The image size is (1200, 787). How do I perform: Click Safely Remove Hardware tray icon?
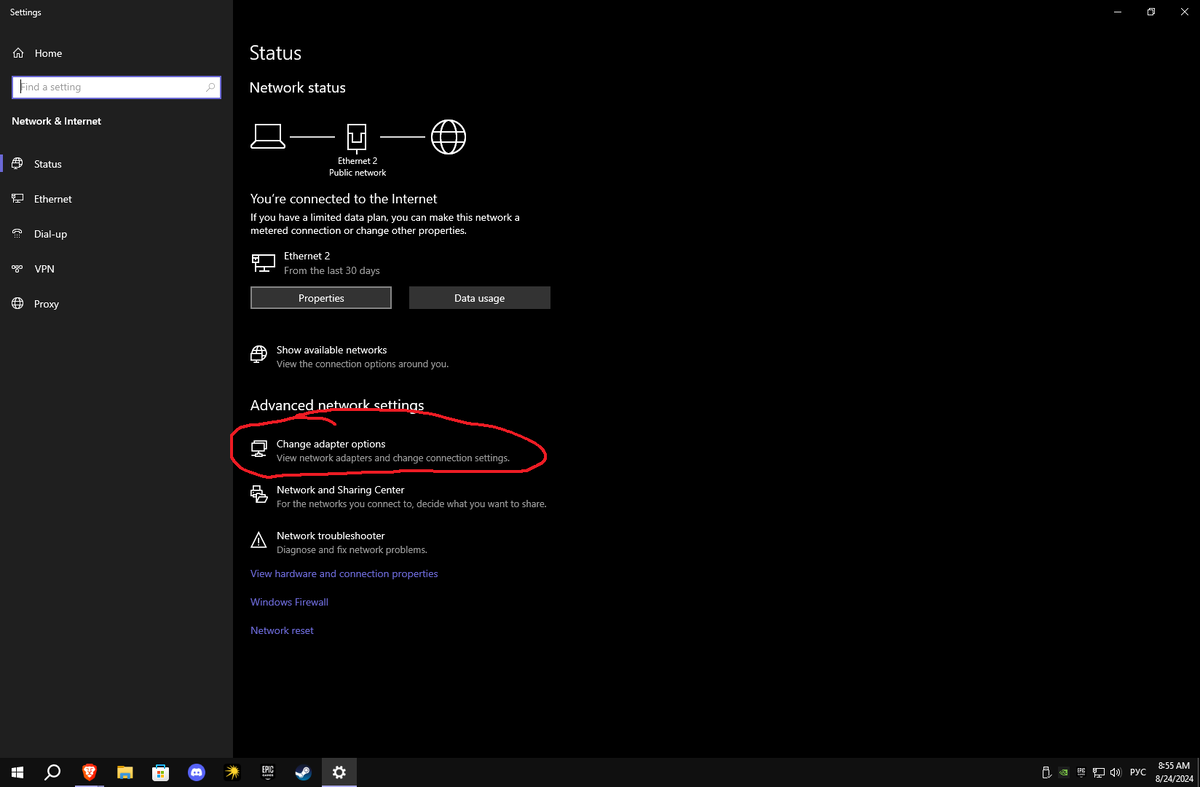coord(1047,772)
